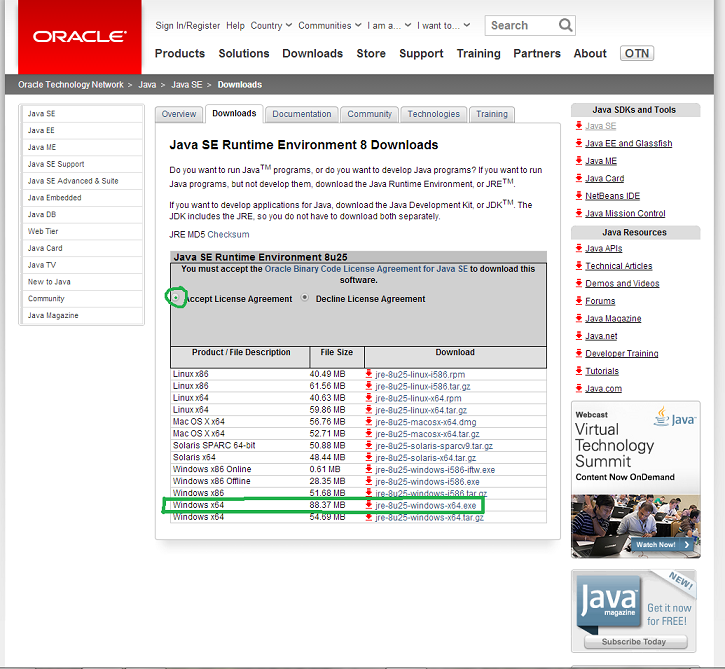Switch to the Technologies tab
Image resolution: width=725 pixels, height=669 pixels.
[434, 114]
